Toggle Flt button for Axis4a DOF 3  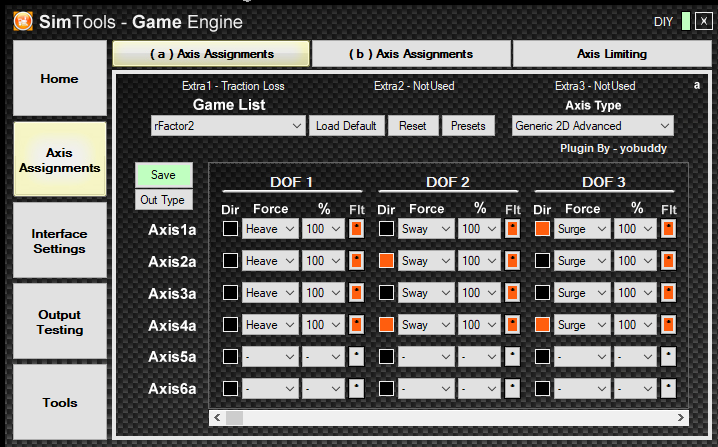click(669, 325)
